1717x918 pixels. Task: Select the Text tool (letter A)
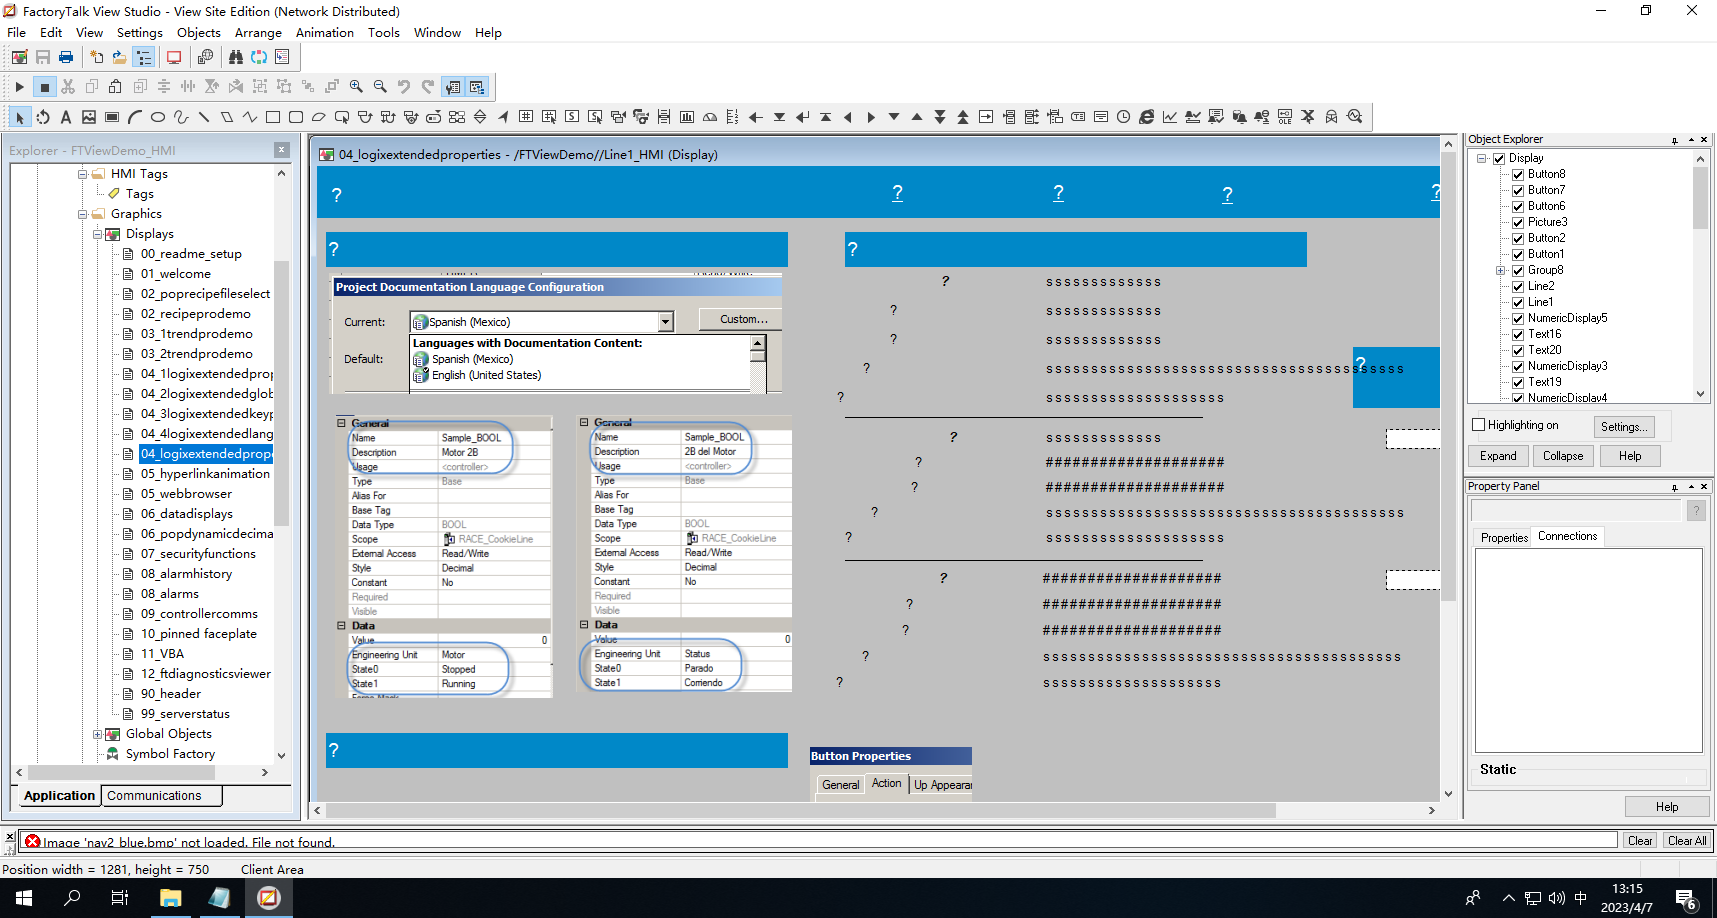(66, 117)
